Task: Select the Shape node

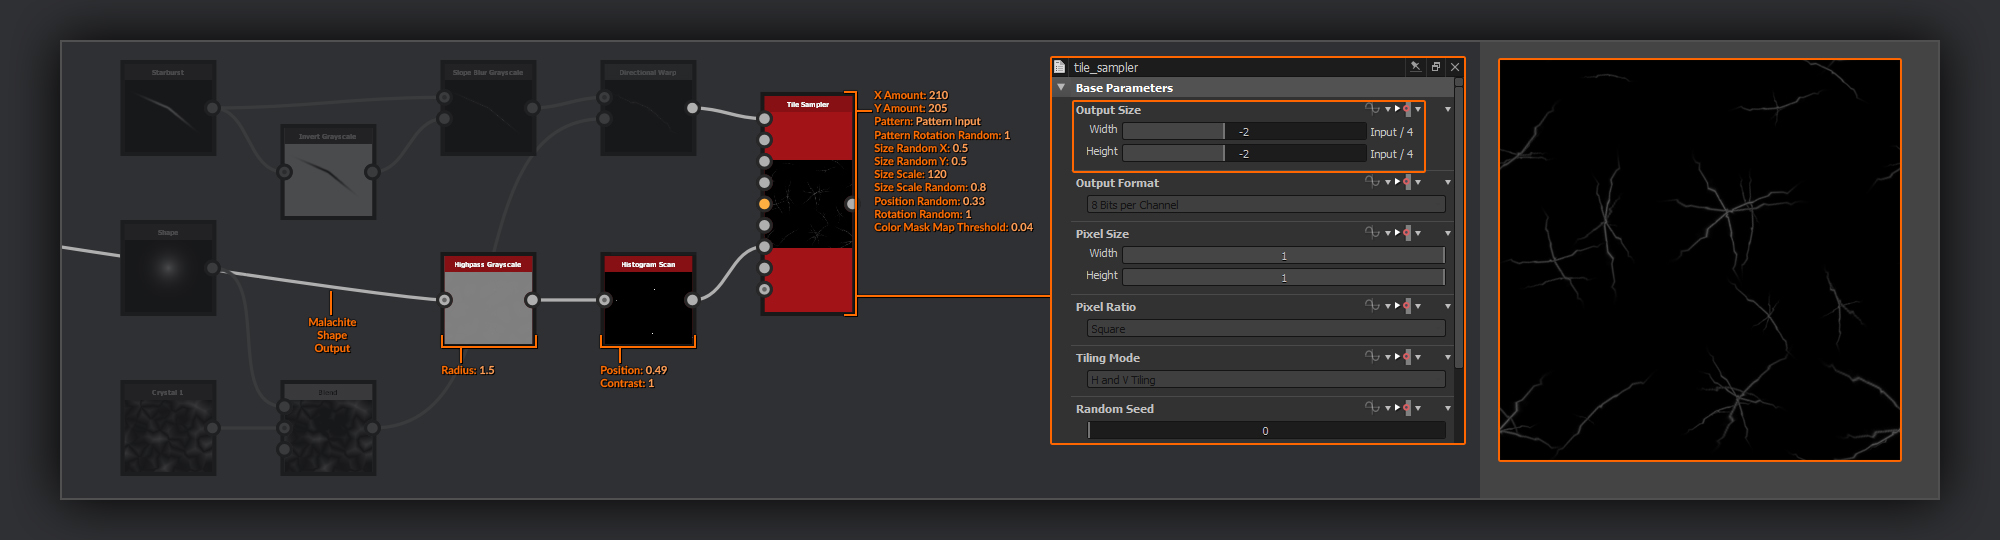Action: pyautogui.click(x=168, y=268)
